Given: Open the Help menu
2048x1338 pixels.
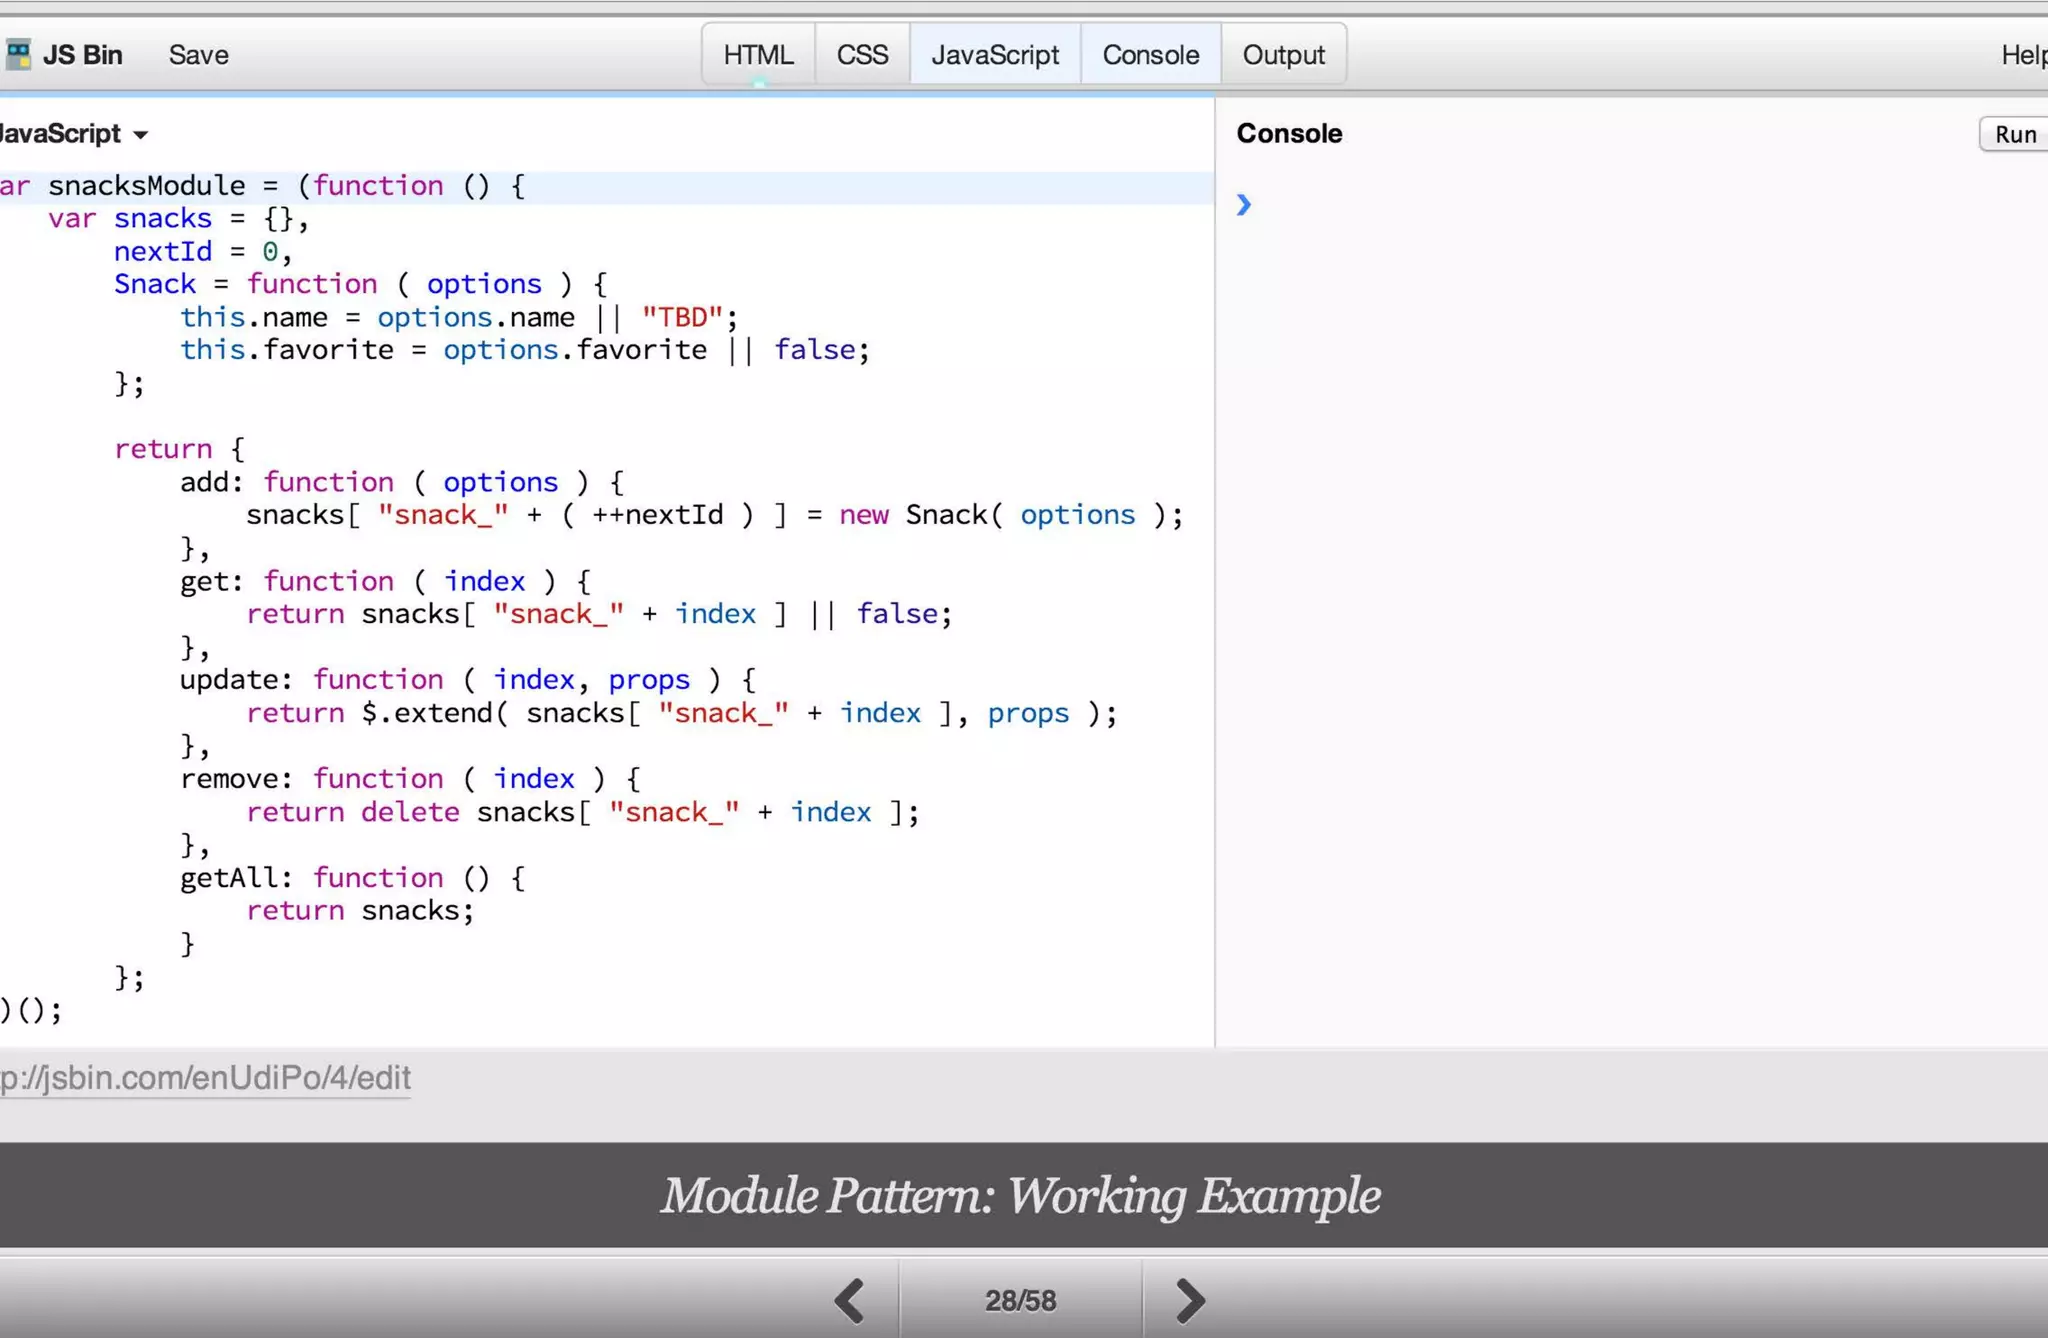Looking at the screenshot, I should (x=2024, y=54).
